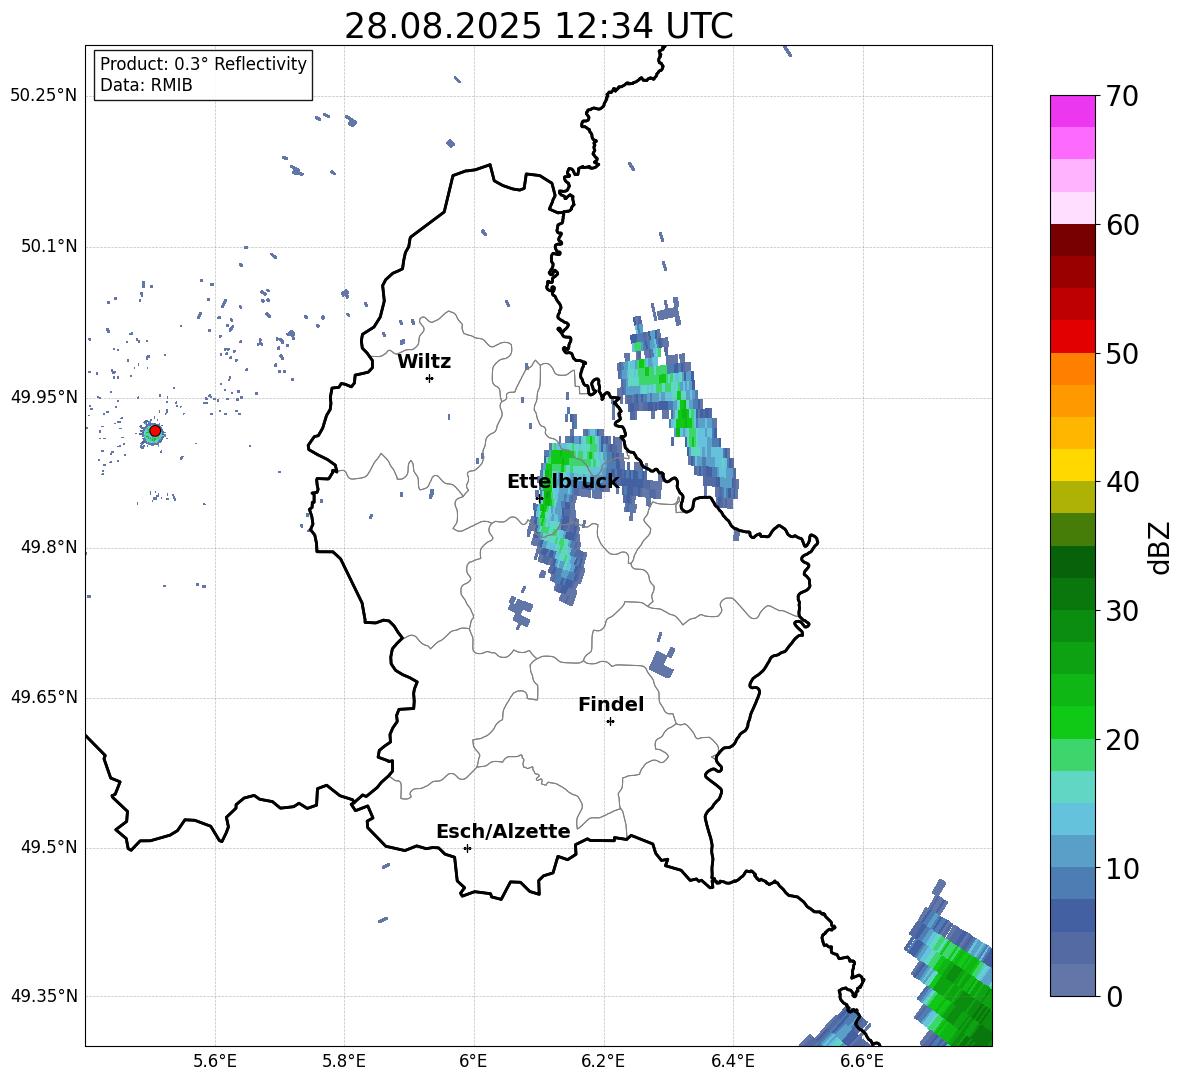This screenshot has width=1184, height=1081.
Task: Click the 50.1°N latitude label
Action: point(49,246)
